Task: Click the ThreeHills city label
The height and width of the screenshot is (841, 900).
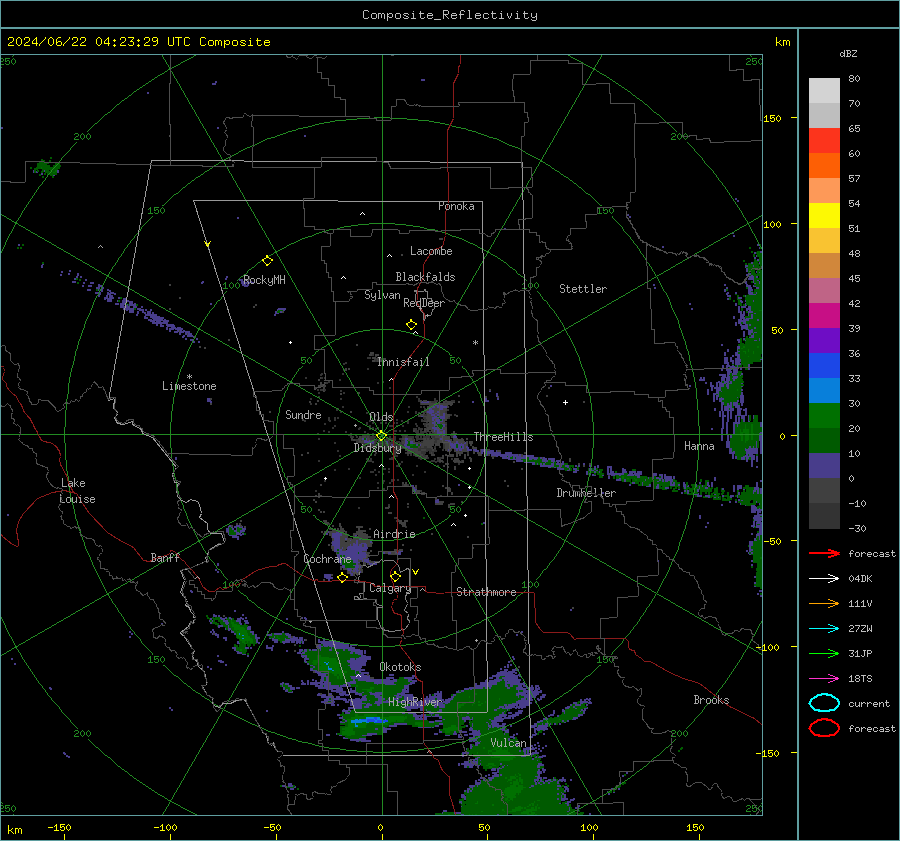Action: tap(503, 437)
